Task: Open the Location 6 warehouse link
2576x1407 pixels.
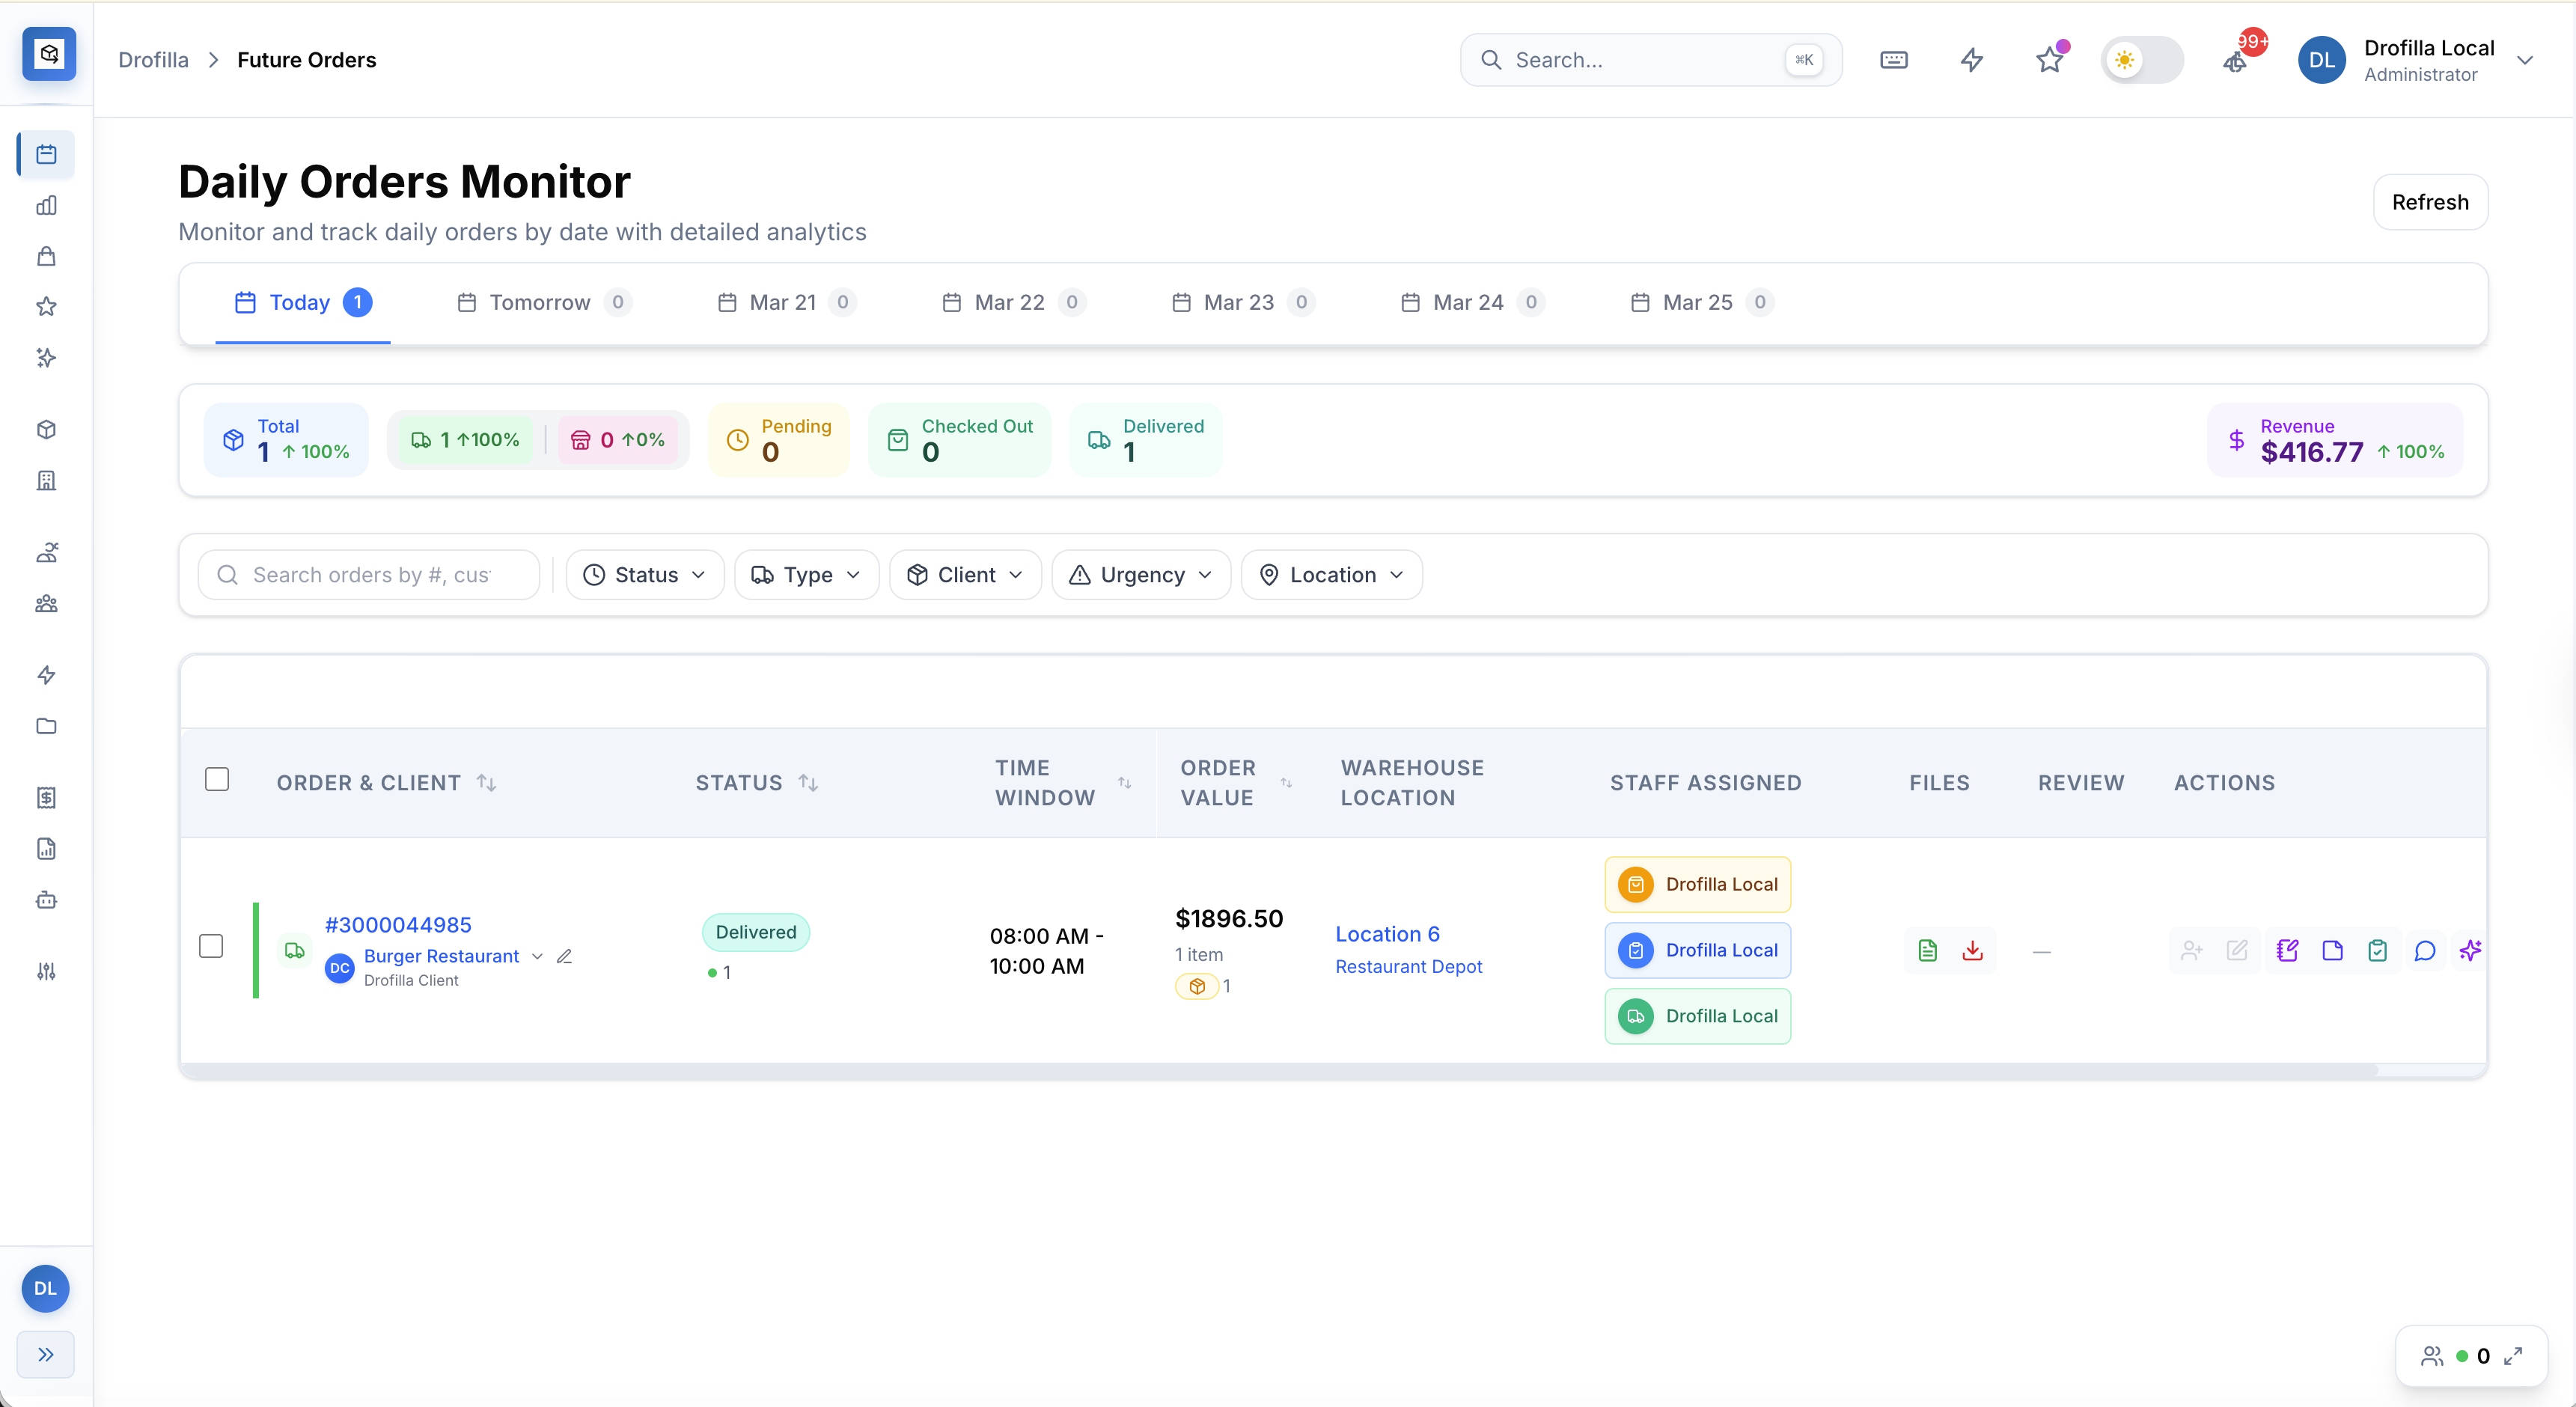Action: pyautogui.click(x=1387, y=933)
